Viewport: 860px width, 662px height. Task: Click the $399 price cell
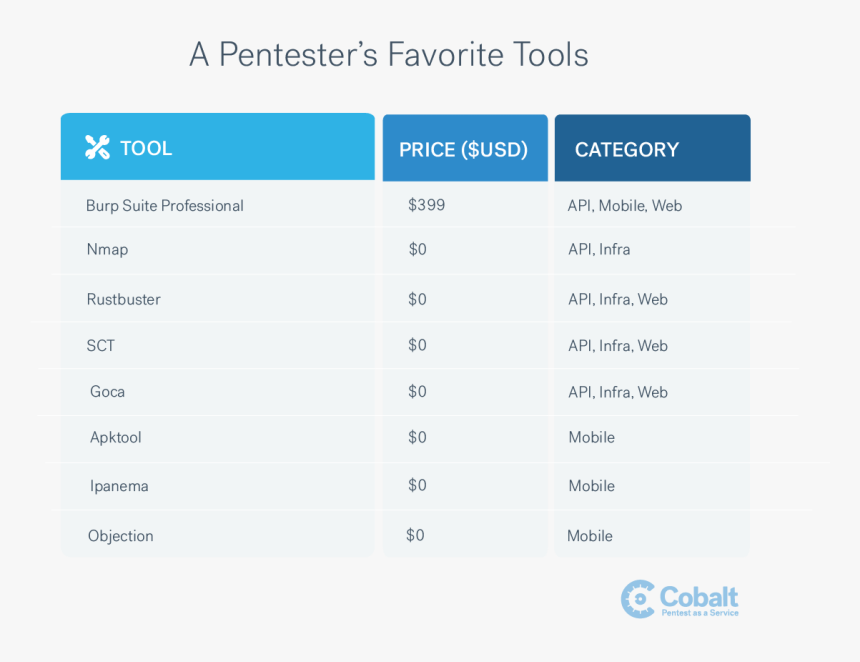click(427, 205)
